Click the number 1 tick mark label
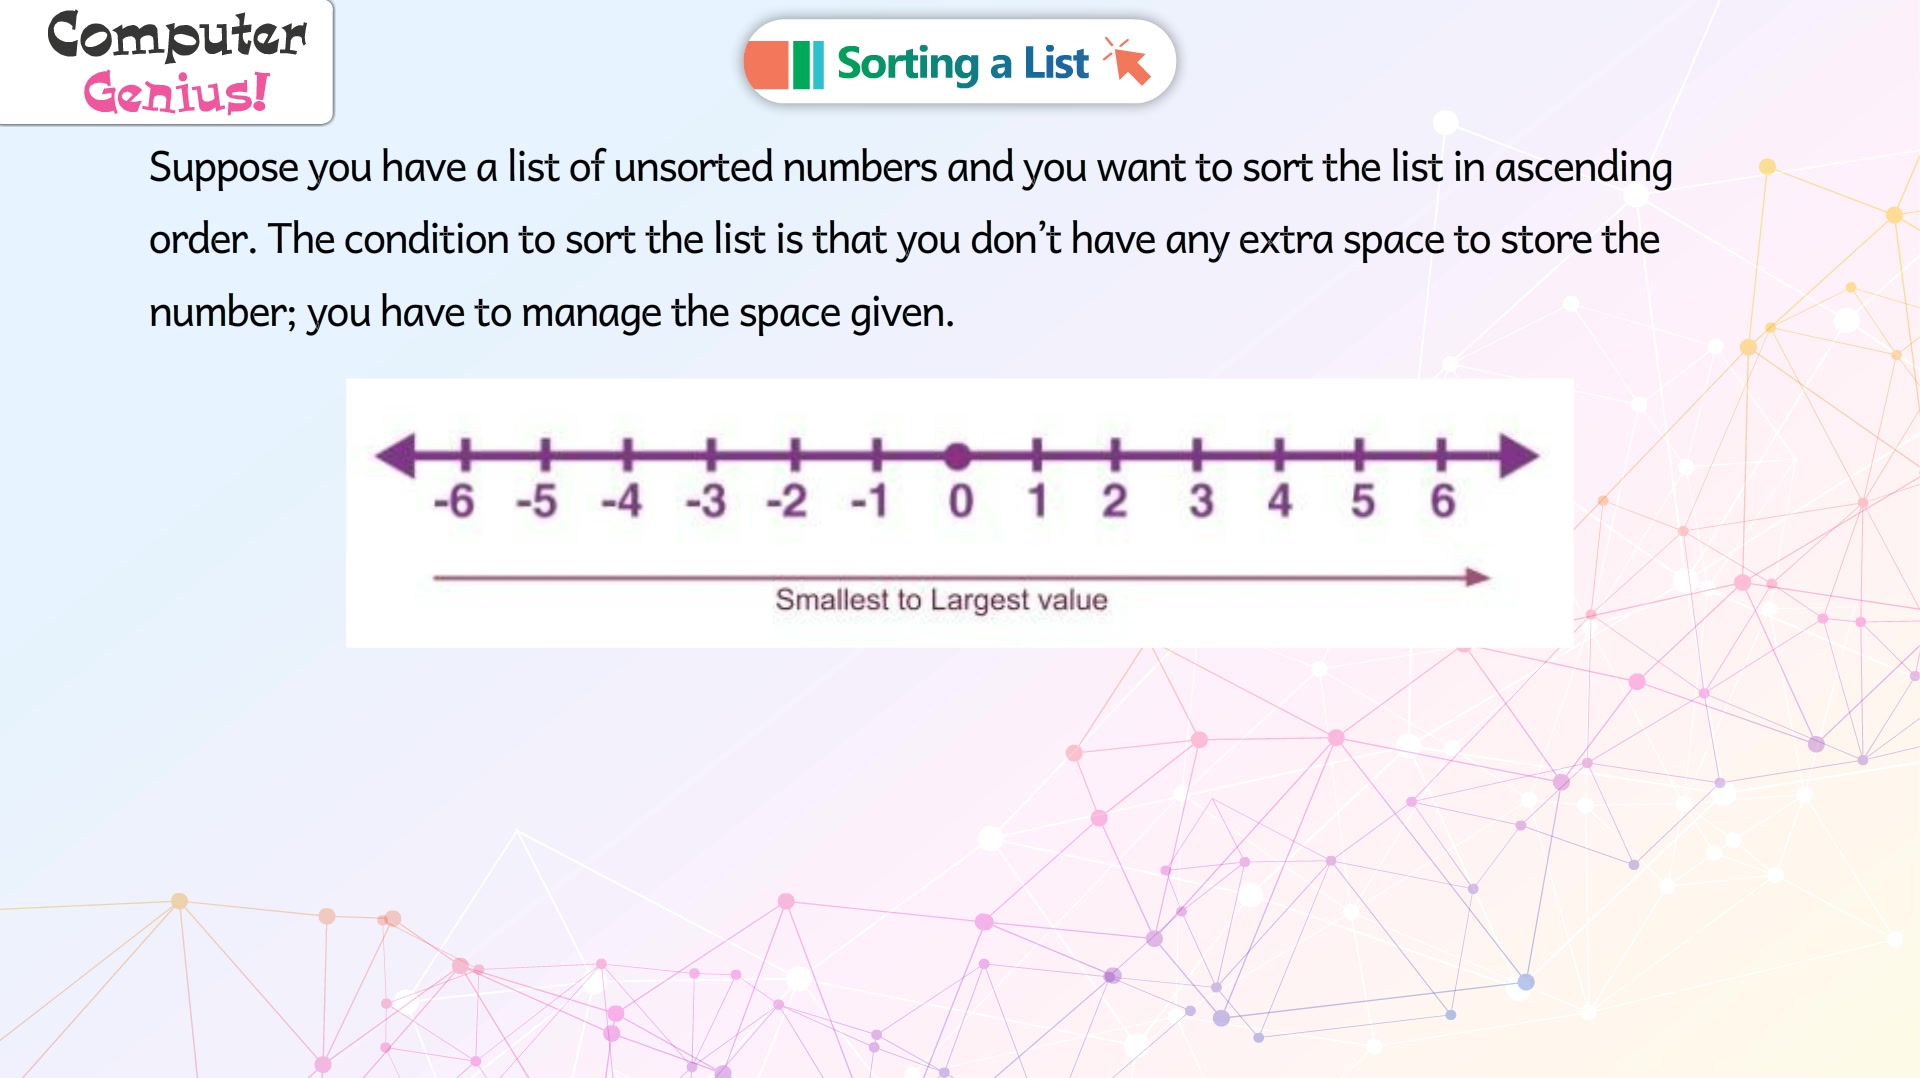 (1038, 501)
